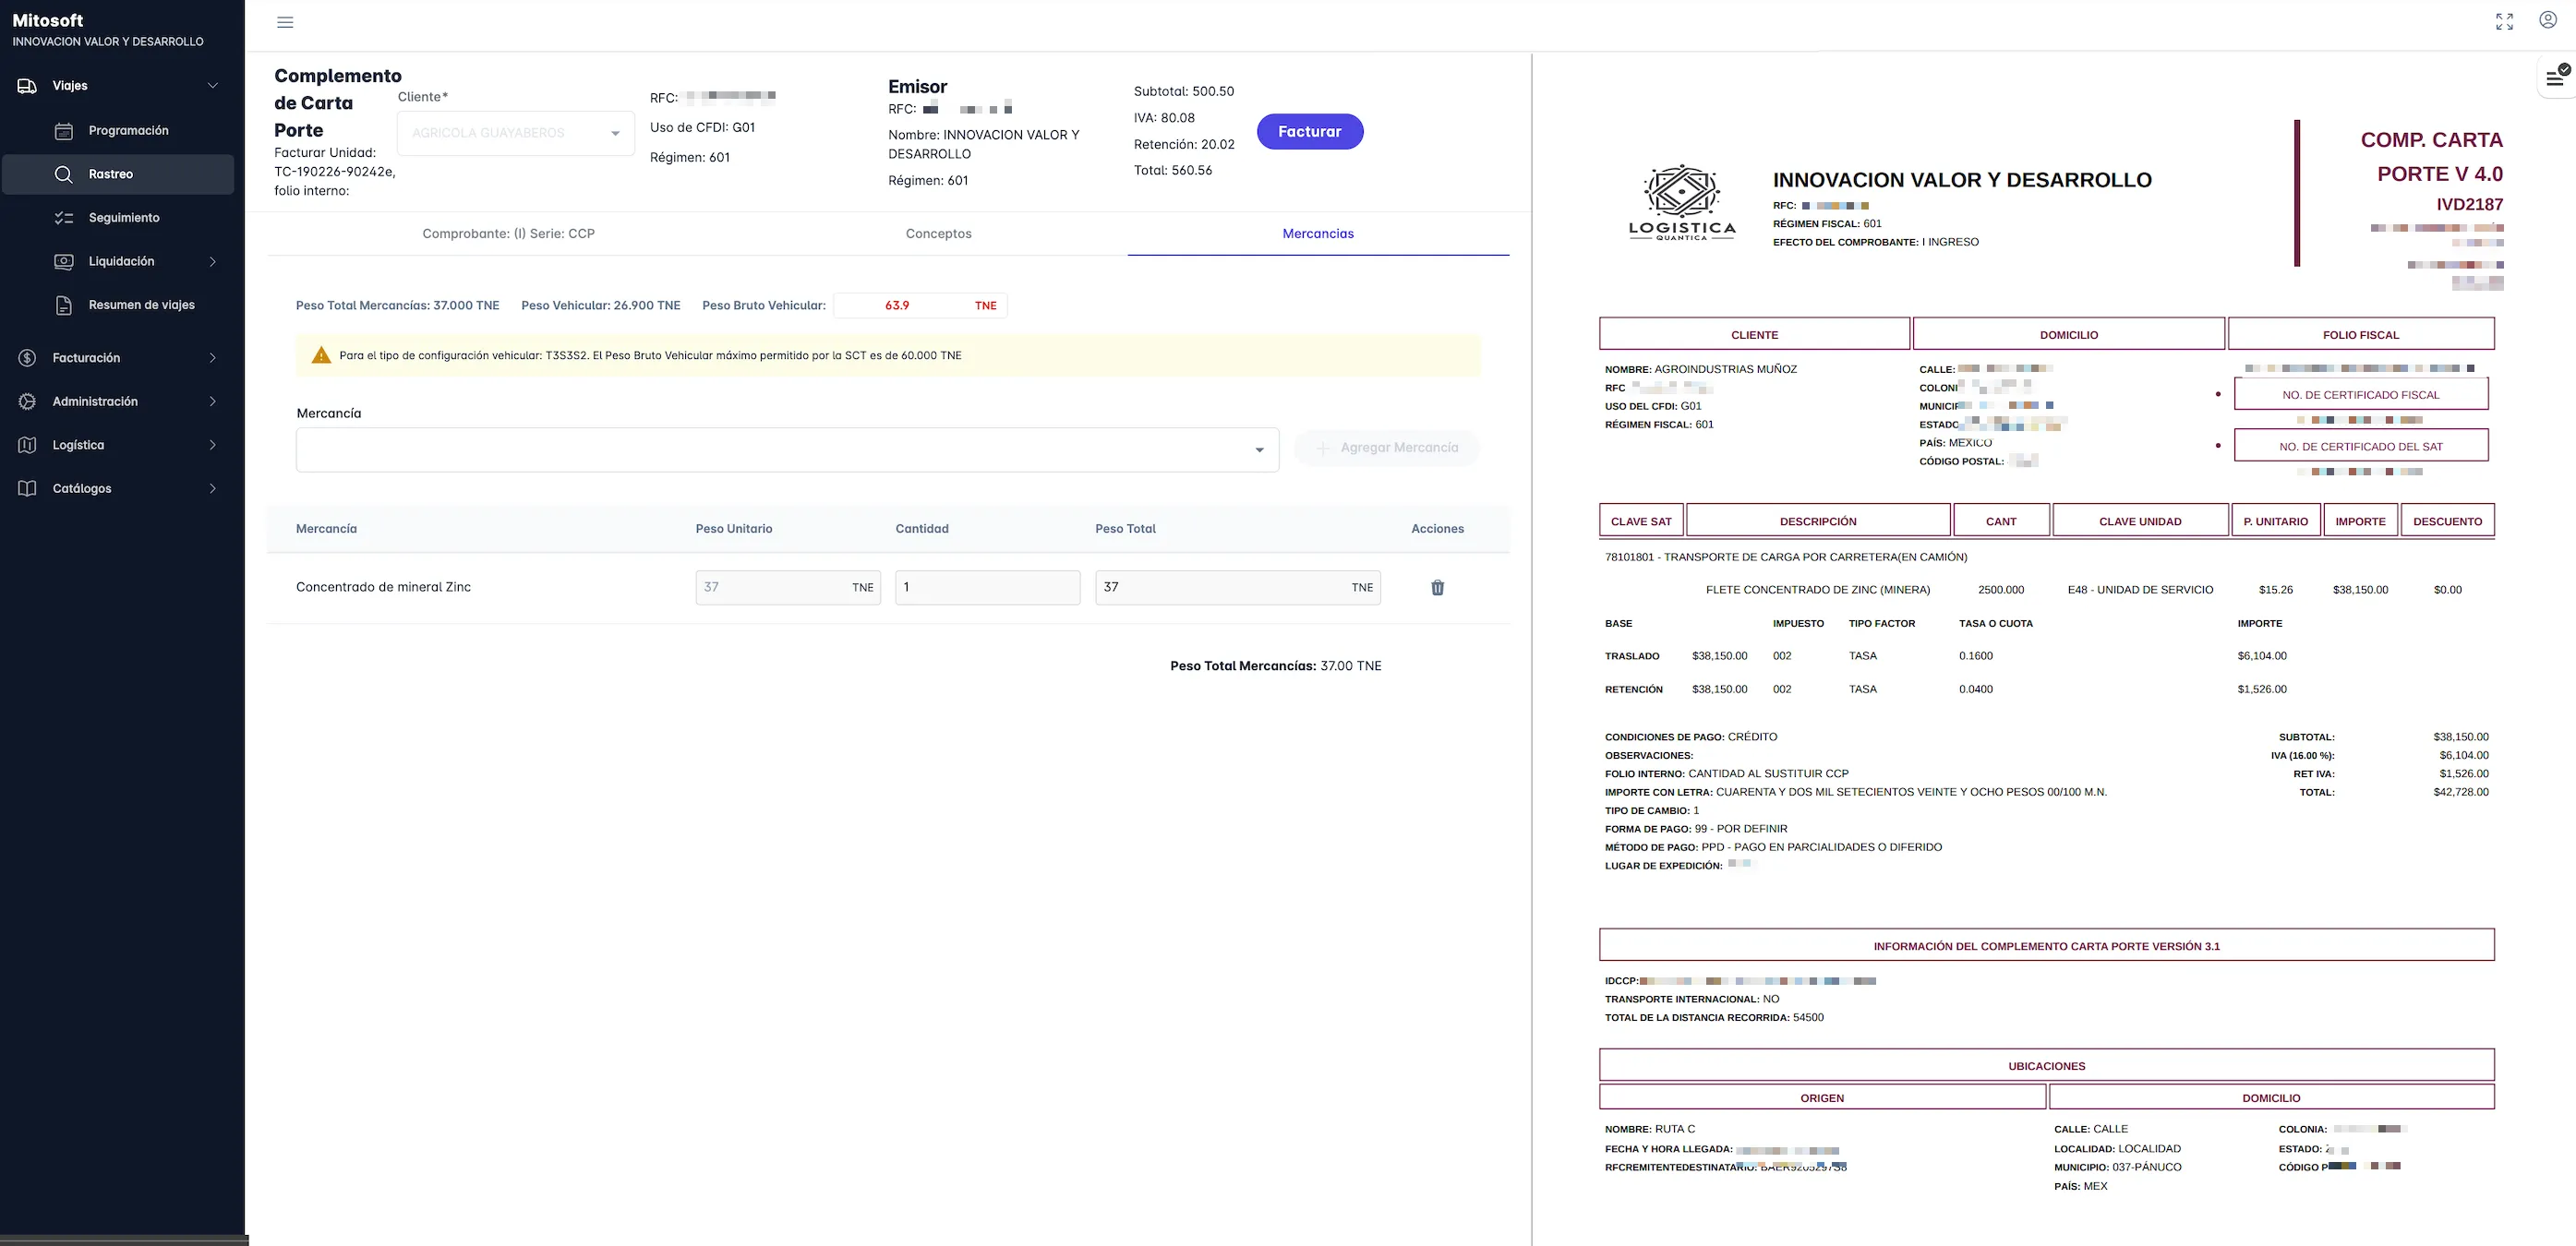Screen dimensions: 2576x1246
Task: Switch to the Conceptos tab
Action: (x=938, y=234)
